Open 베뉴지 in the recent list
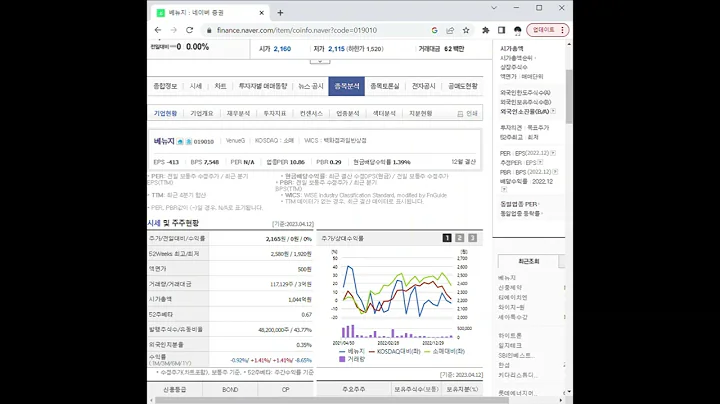The image size is (720, 404). click(507, 278)
